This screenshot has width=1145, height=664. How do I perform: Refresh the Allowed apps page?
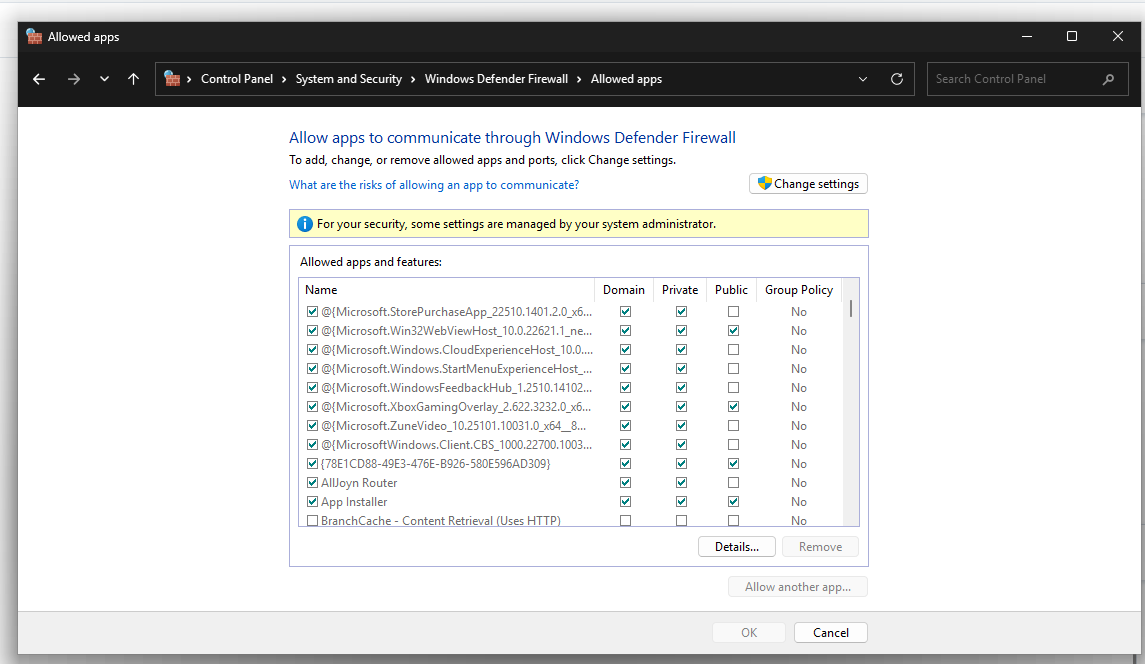pos(897,79)
